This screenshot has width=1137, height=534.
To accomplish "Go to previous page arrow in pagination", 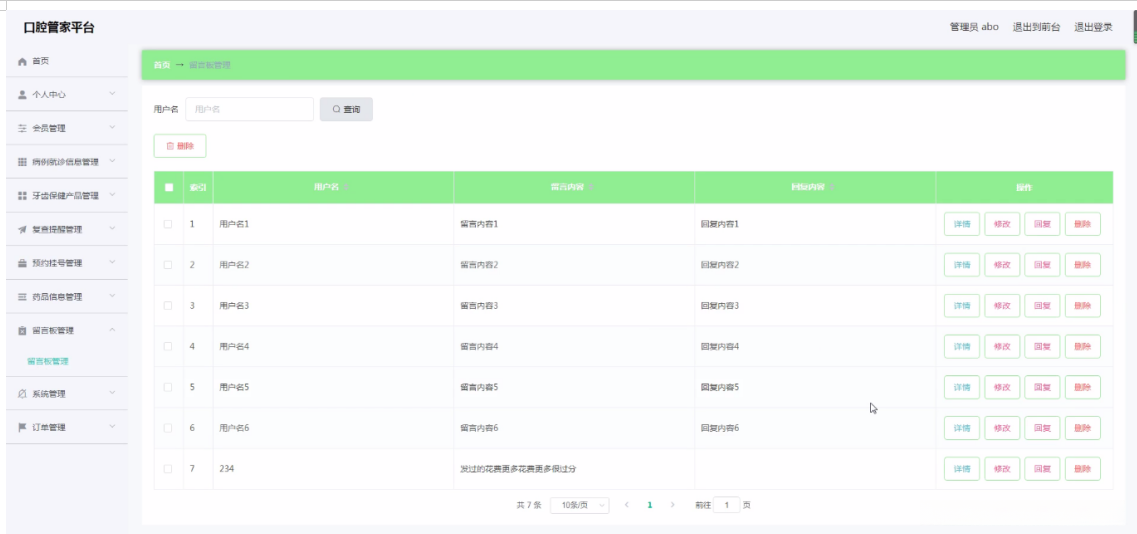I will point(627,505).
